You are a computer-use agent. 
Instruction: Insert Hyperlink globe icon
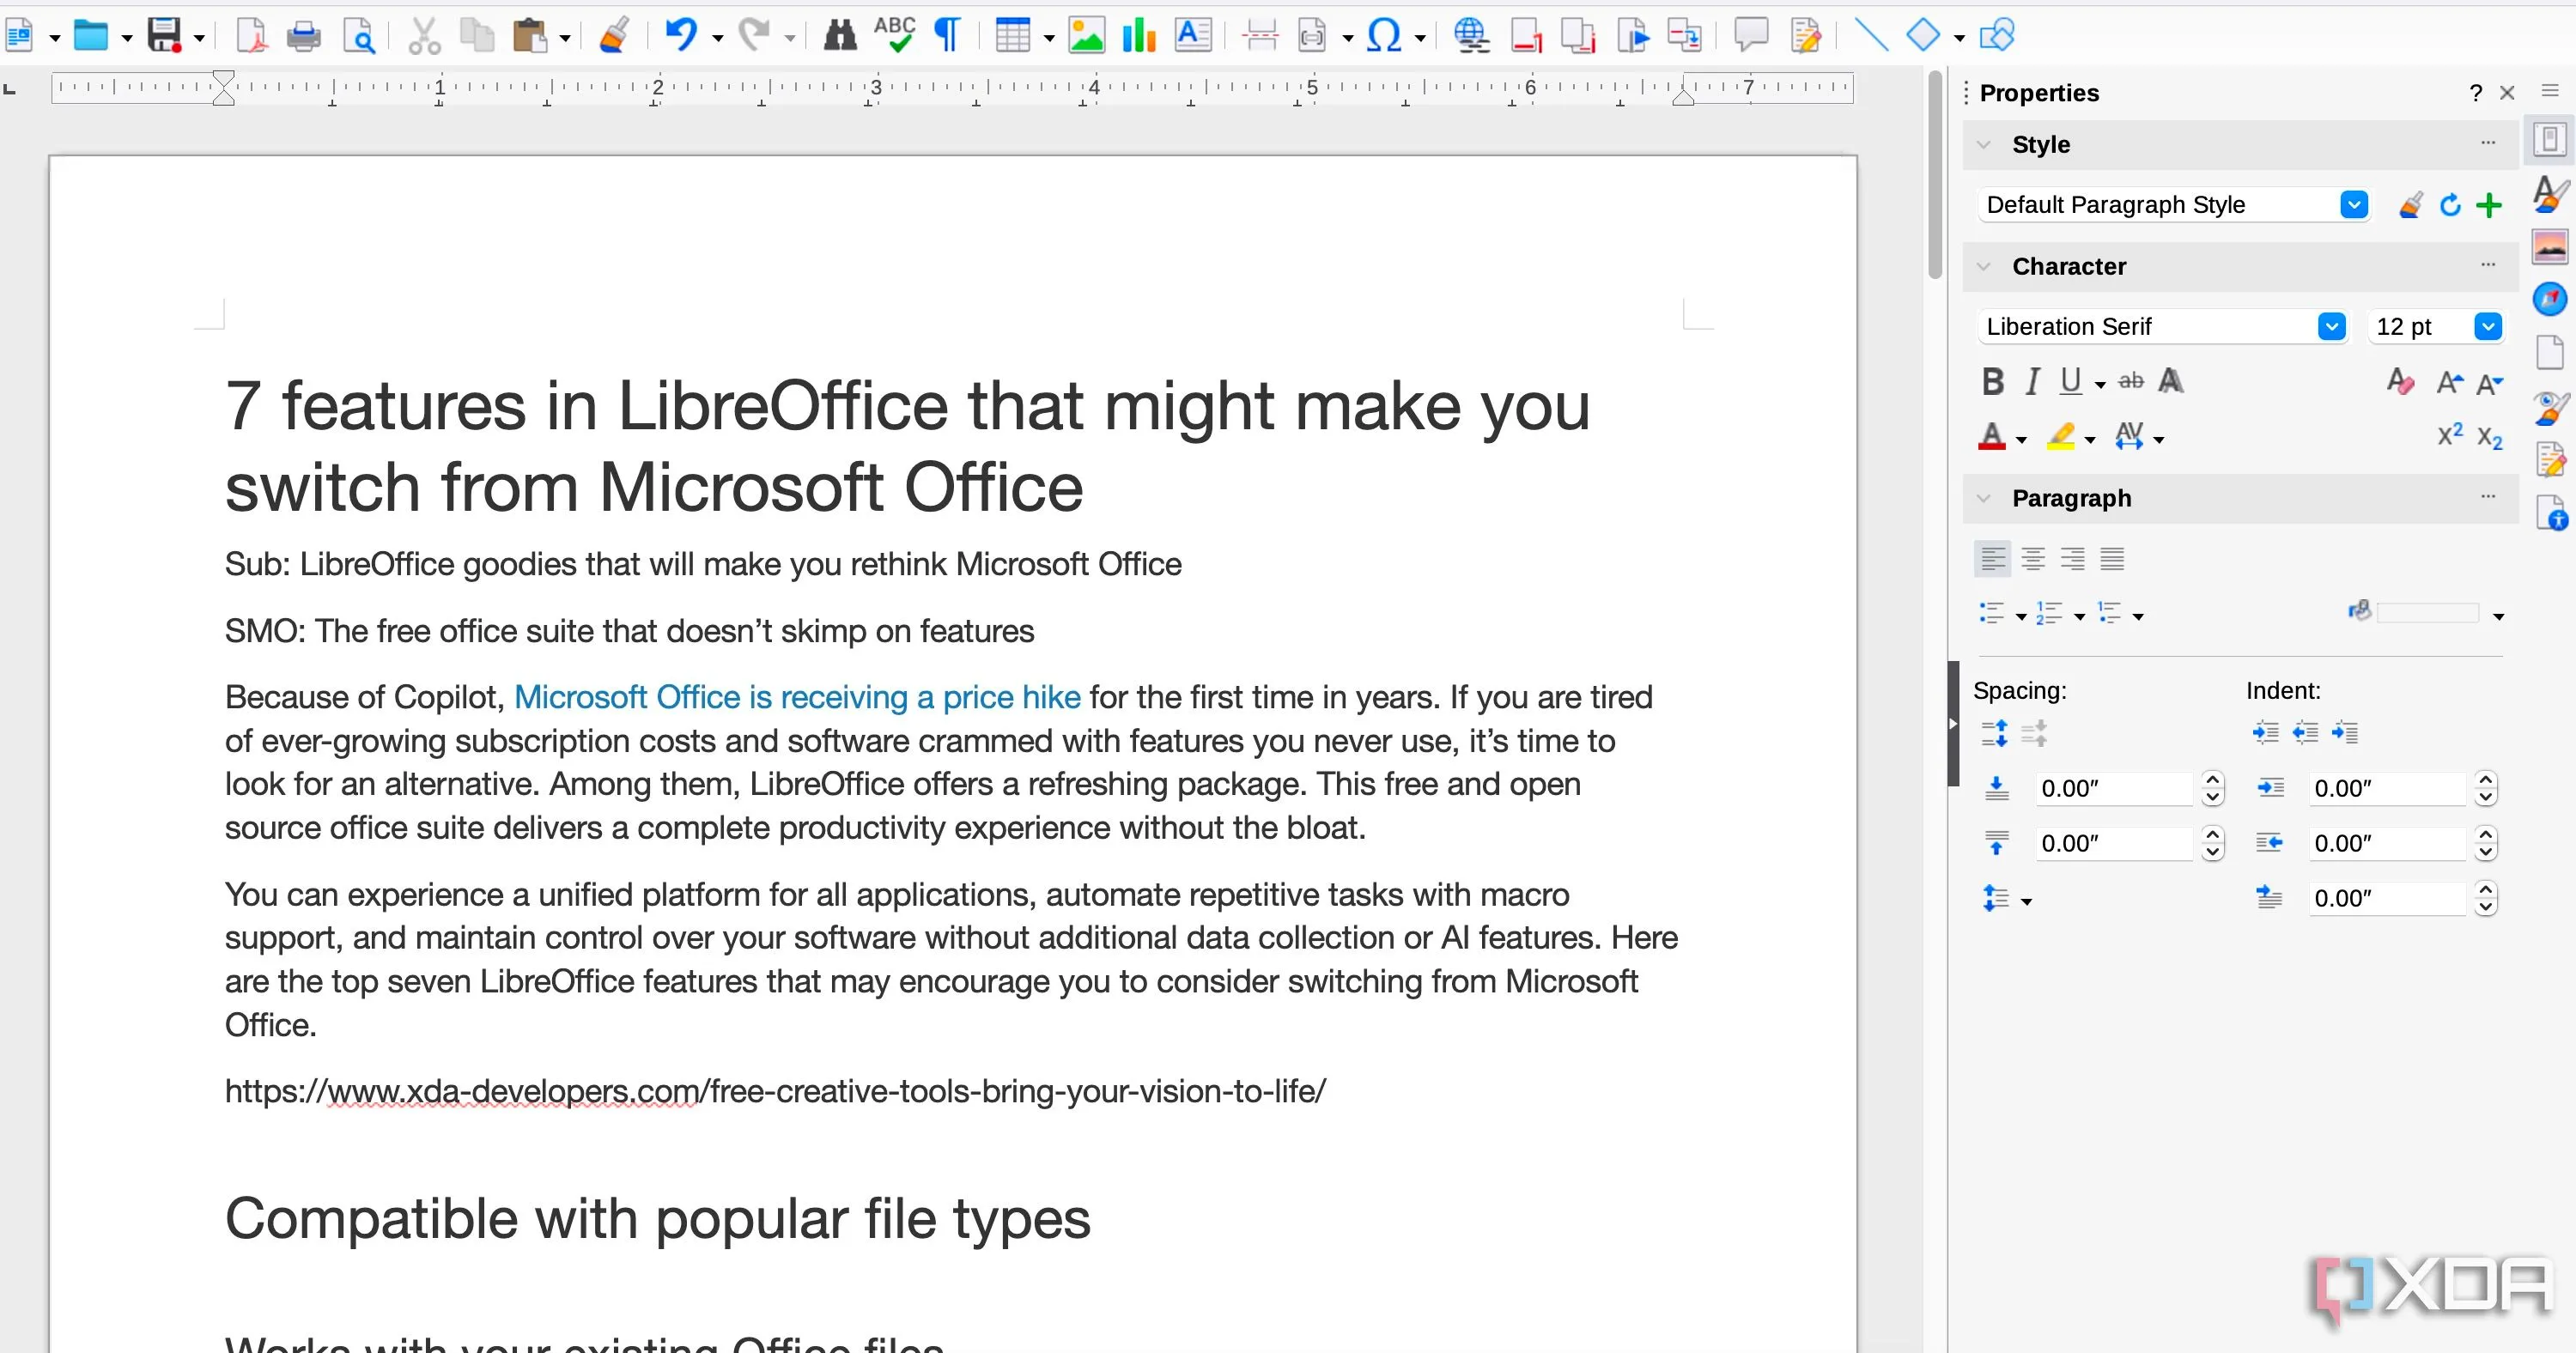click(x=1471, y=36)
